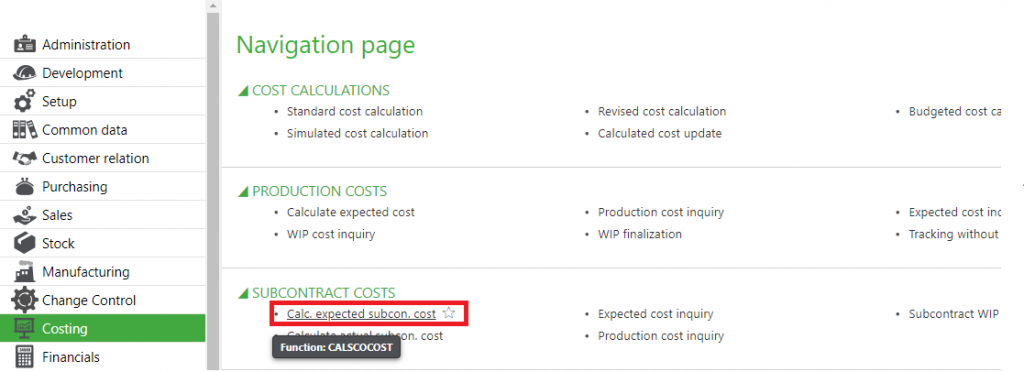This screenshot has width=1024, height=372.
Task: Click the Setup gears icon
Action: pyautogui.click(x=25, y=102)
